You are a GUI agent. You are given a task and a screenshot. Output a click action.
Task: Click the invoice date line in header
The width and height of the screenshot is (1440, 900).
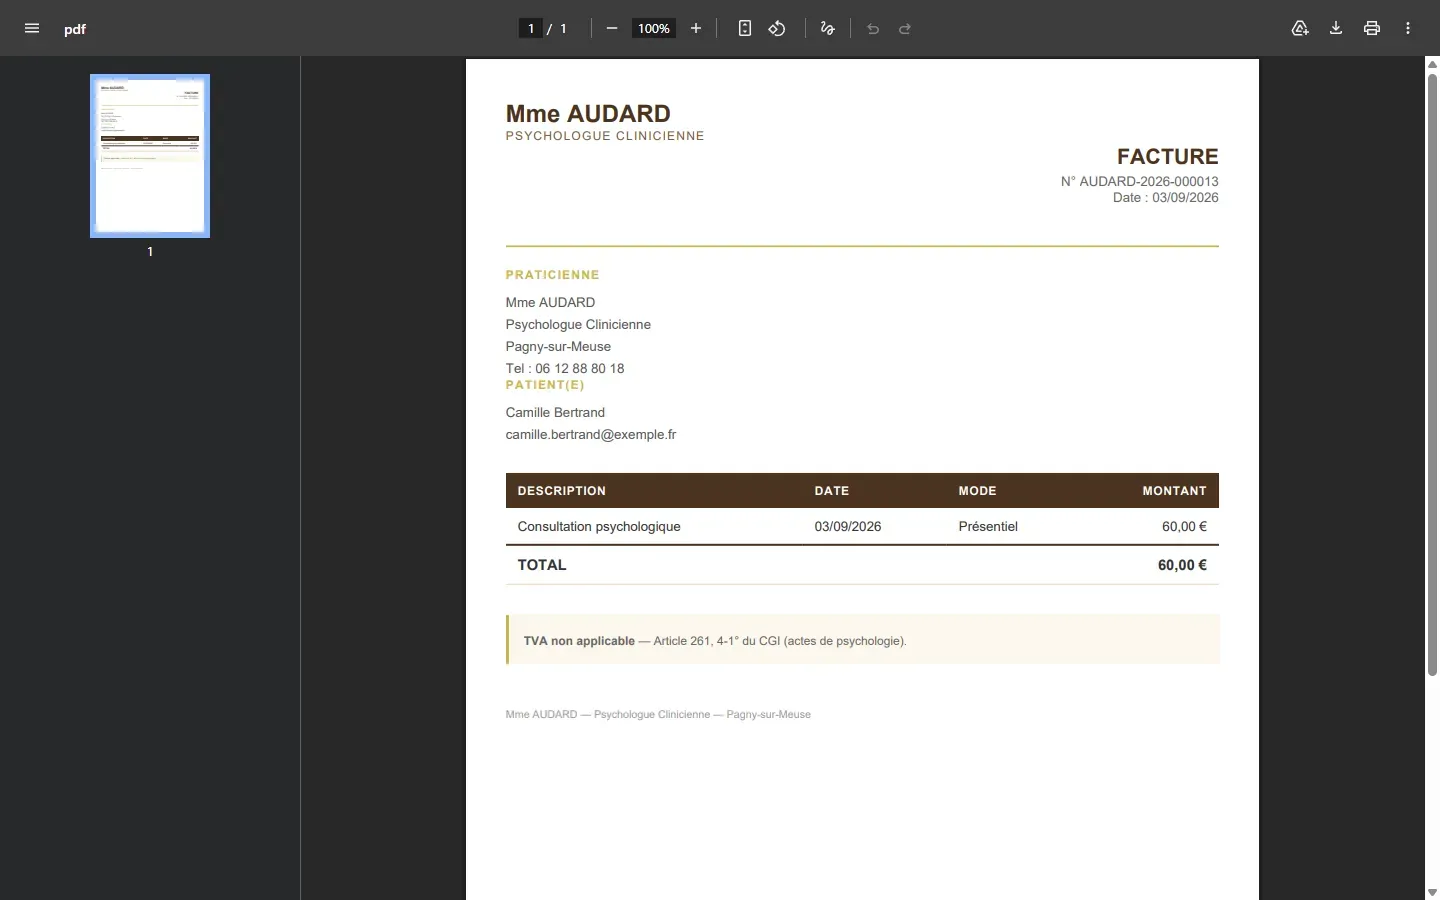[x=1166, y=198]
